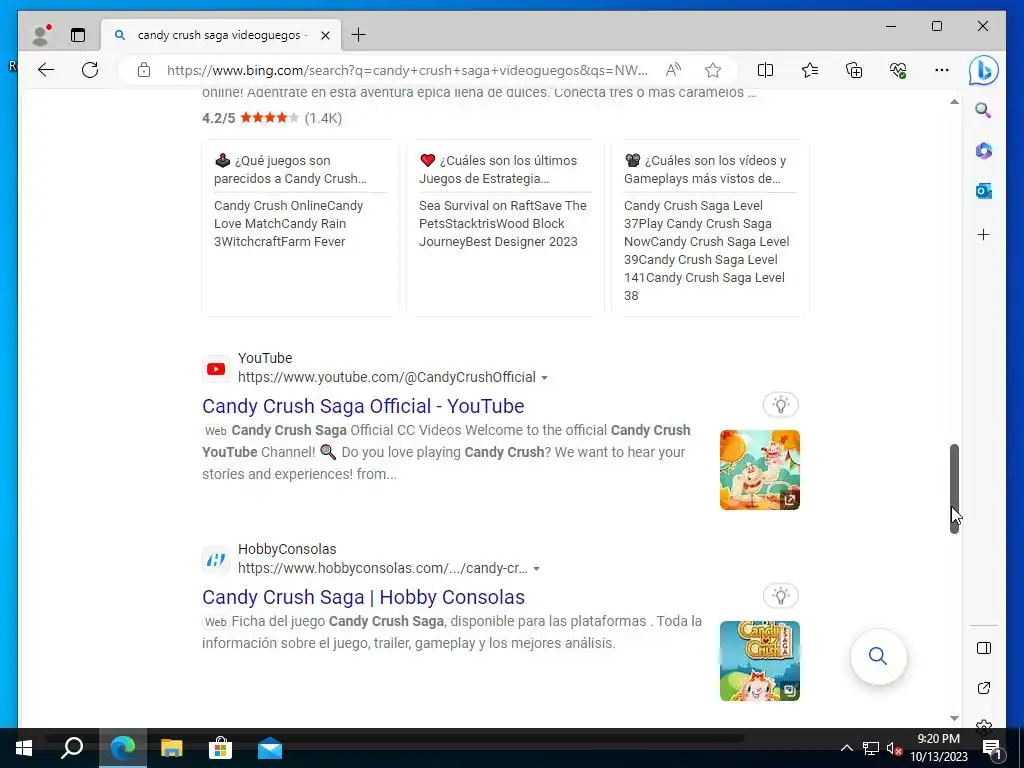Show hidden tray icons chevron
The width and height of the screenshot is (1024, 768).
pyautogui.click(x=846, y=748)
